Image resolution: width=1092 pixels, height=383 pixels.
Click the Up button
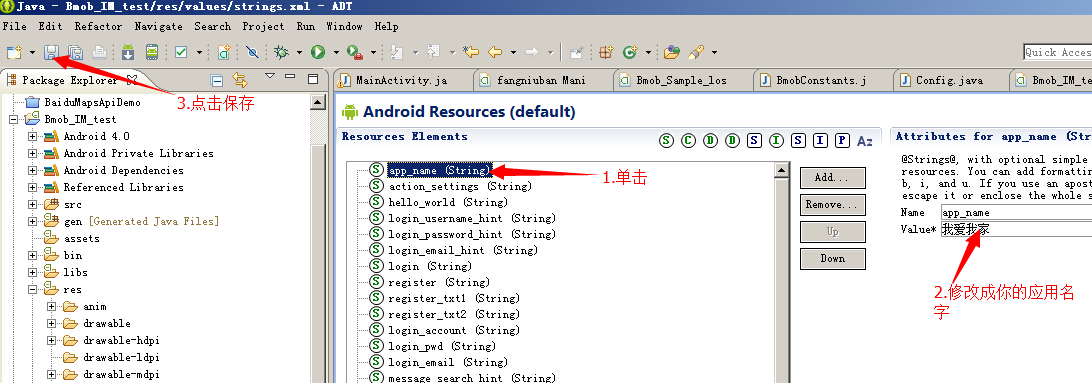(x=832, y=232)
